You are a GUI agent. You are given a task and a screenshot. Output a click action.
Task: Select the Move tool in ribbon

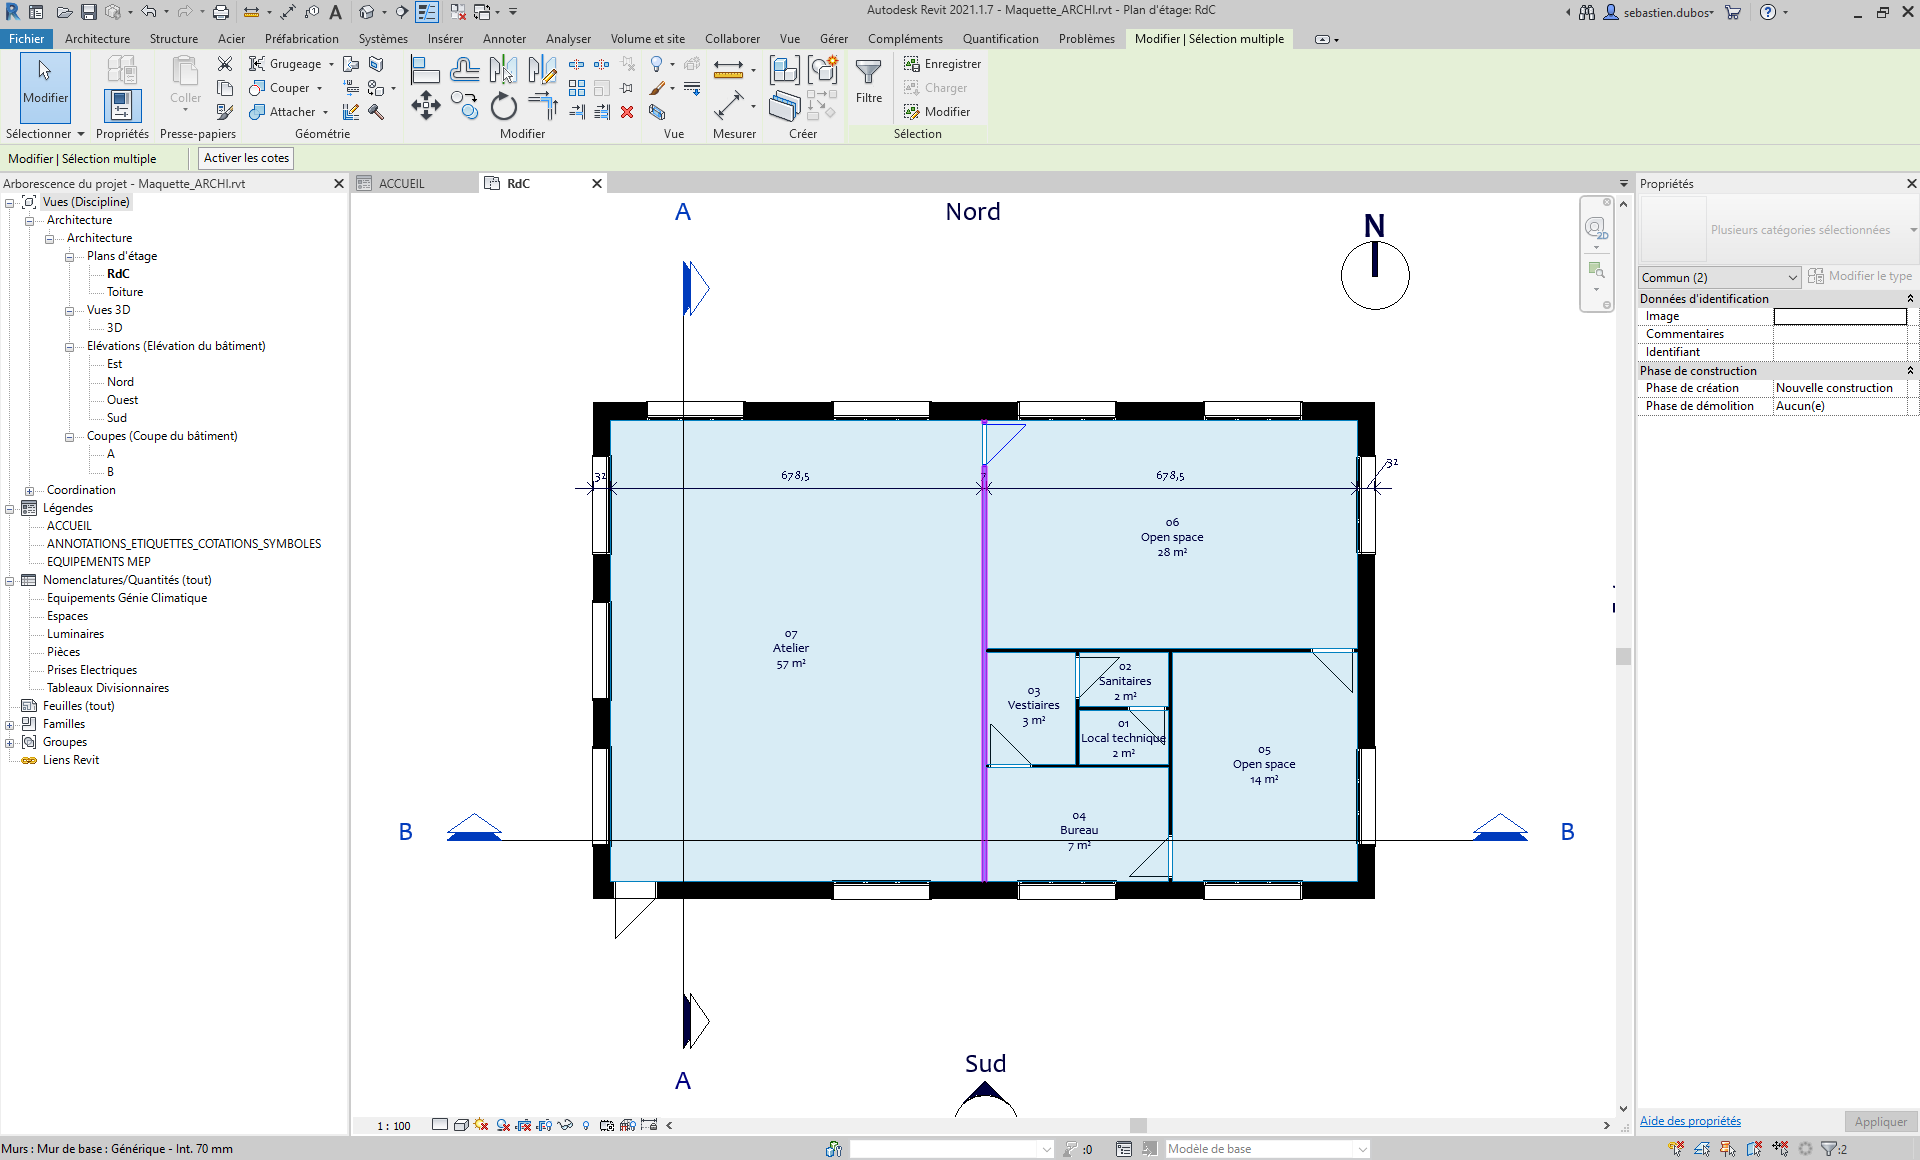pos(426,106)
